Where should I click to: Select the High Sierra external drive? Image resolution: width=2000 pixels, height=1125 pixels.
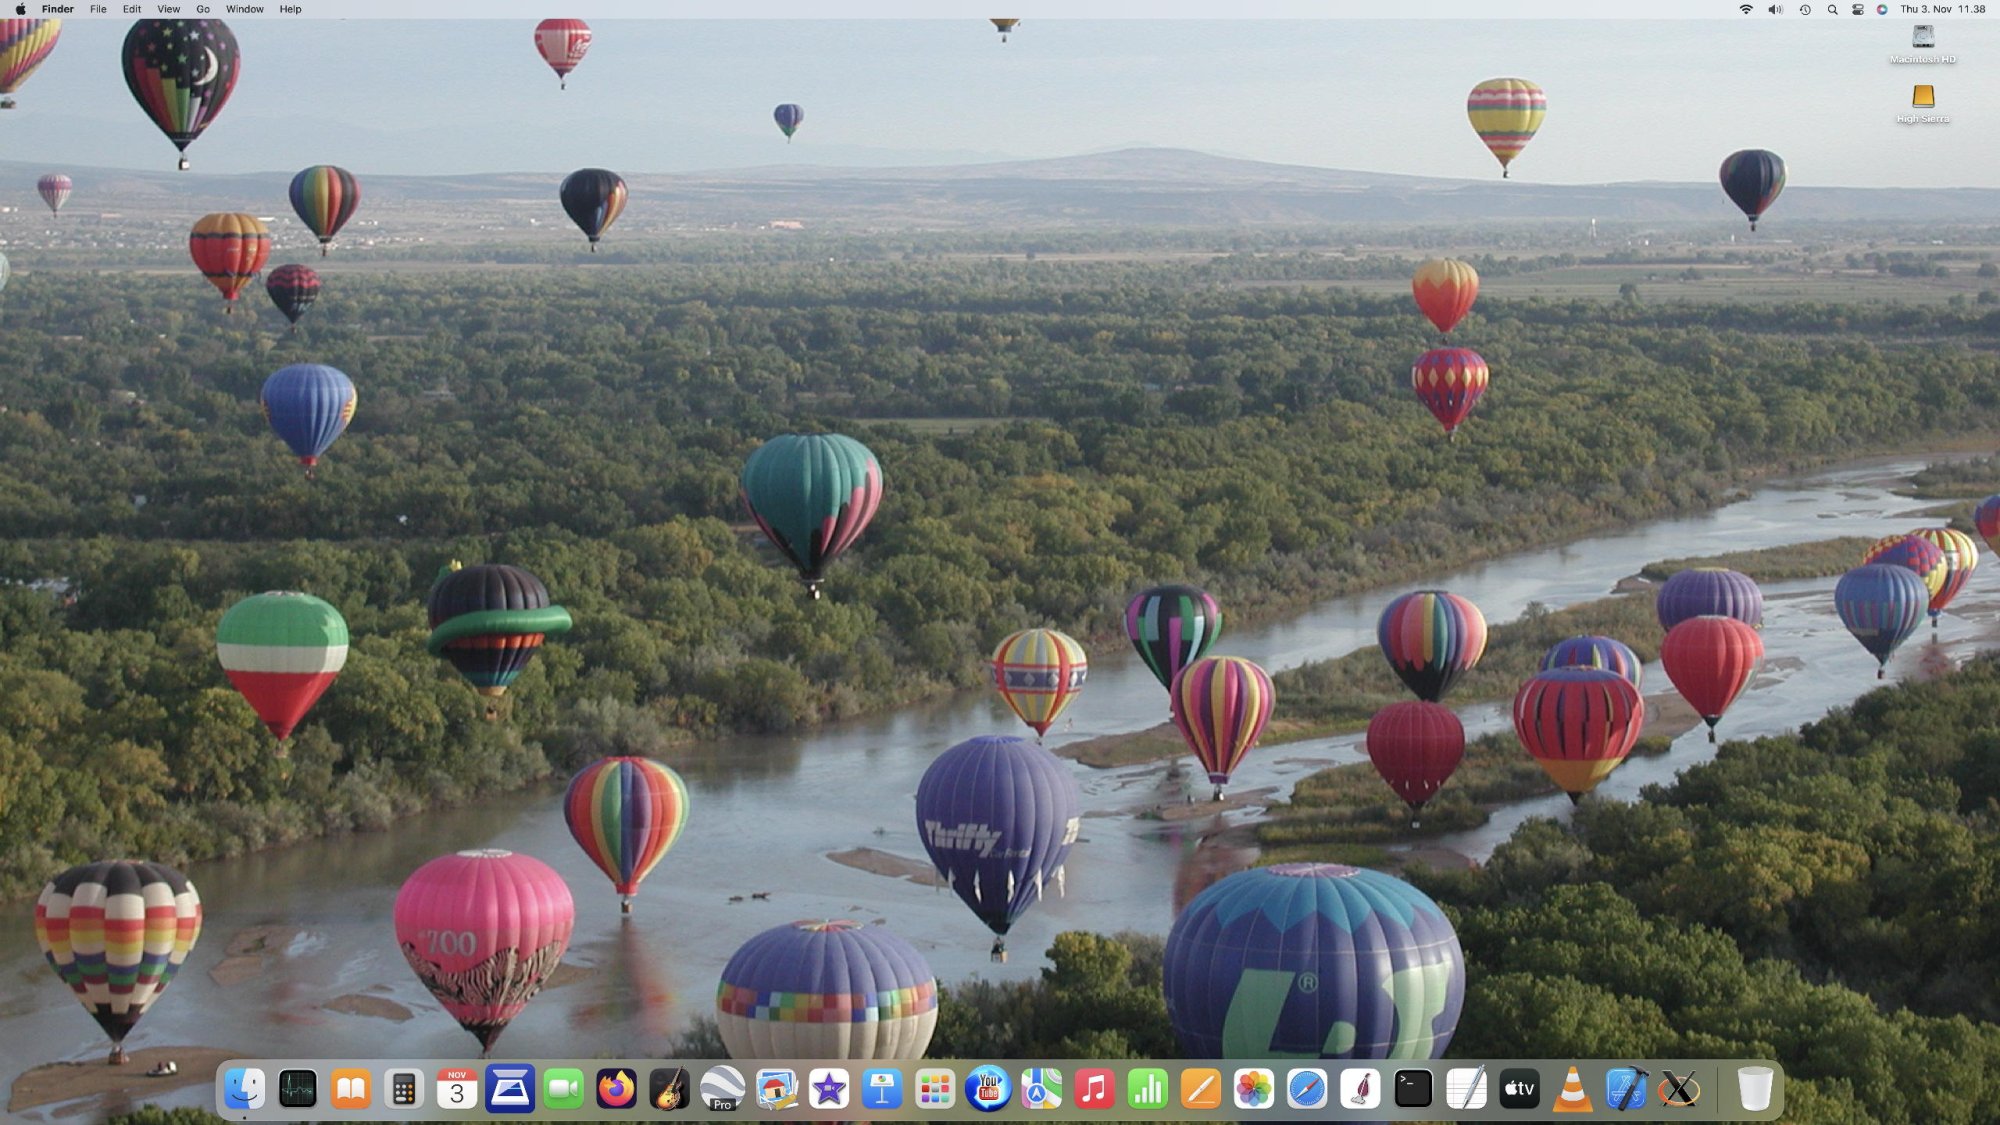point(1922,97)
